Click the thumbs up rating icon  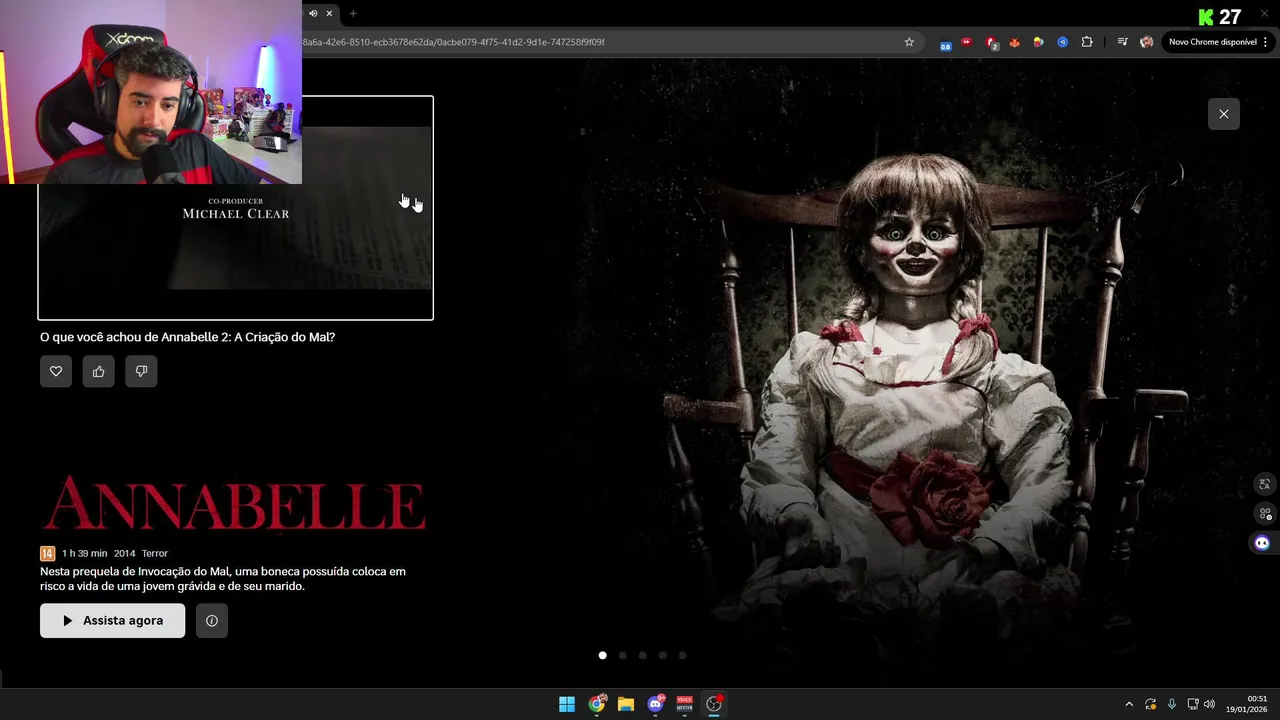98,371
